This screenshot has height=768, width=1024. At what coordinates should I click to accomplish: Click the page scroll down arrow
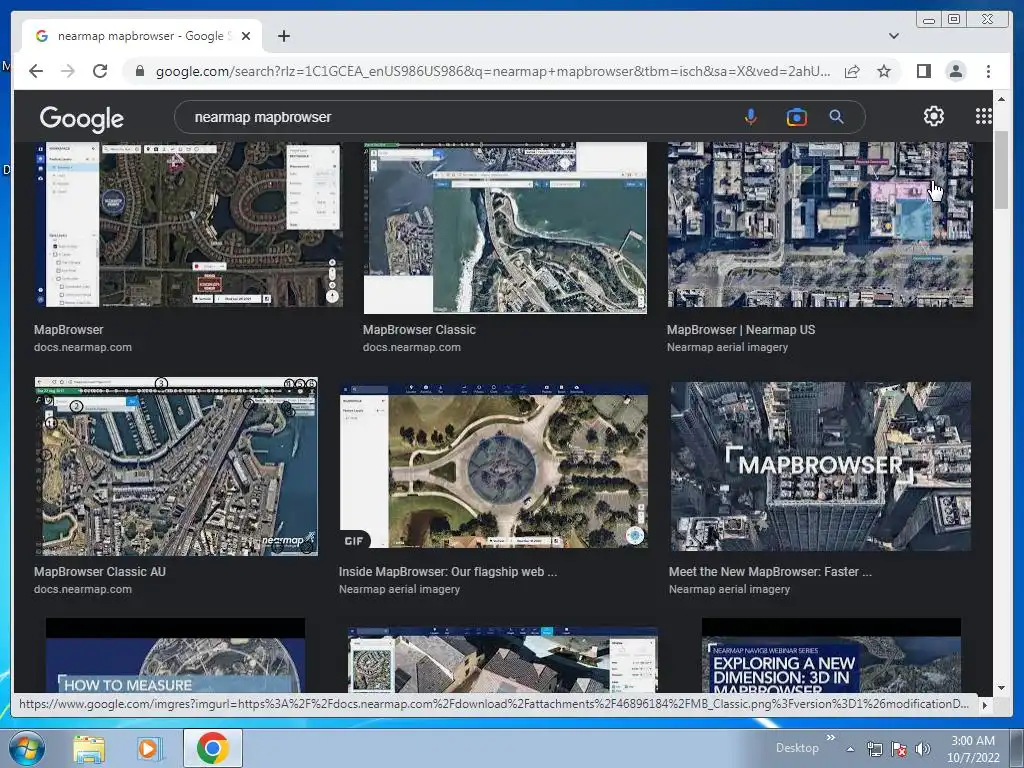pyautogui.click(x=1001, y=687)
